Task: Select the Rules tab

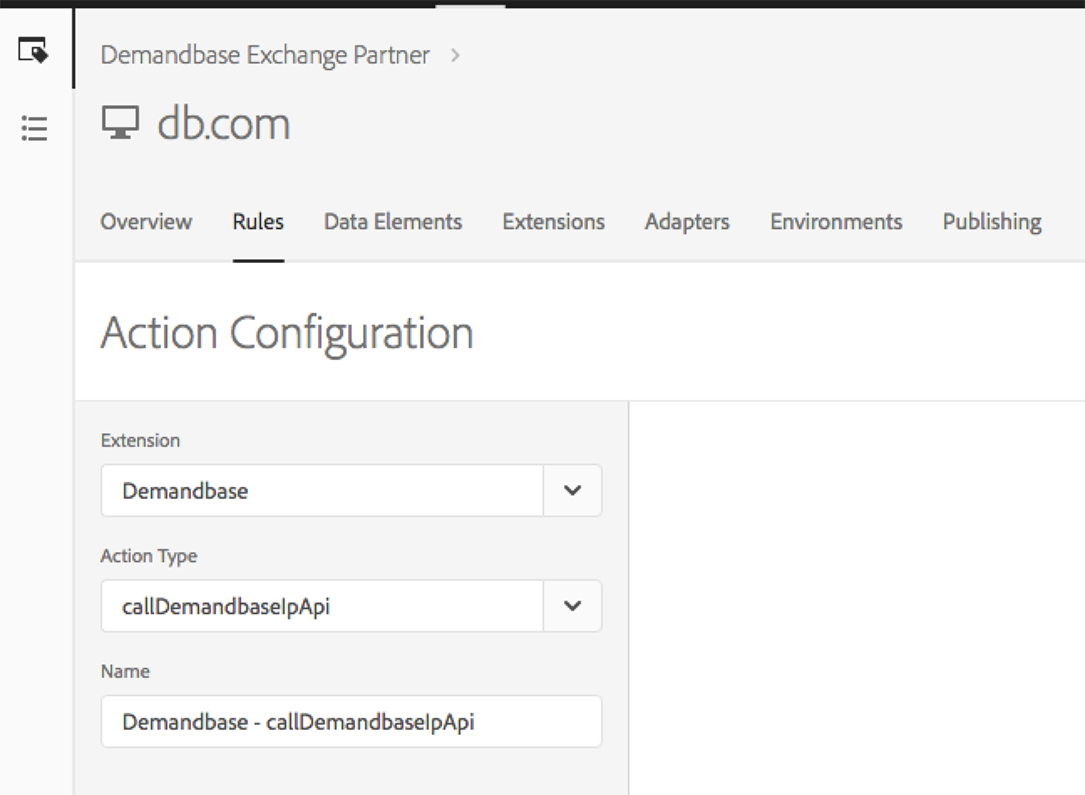Action: pyautogui.click(x=258, y=221)
